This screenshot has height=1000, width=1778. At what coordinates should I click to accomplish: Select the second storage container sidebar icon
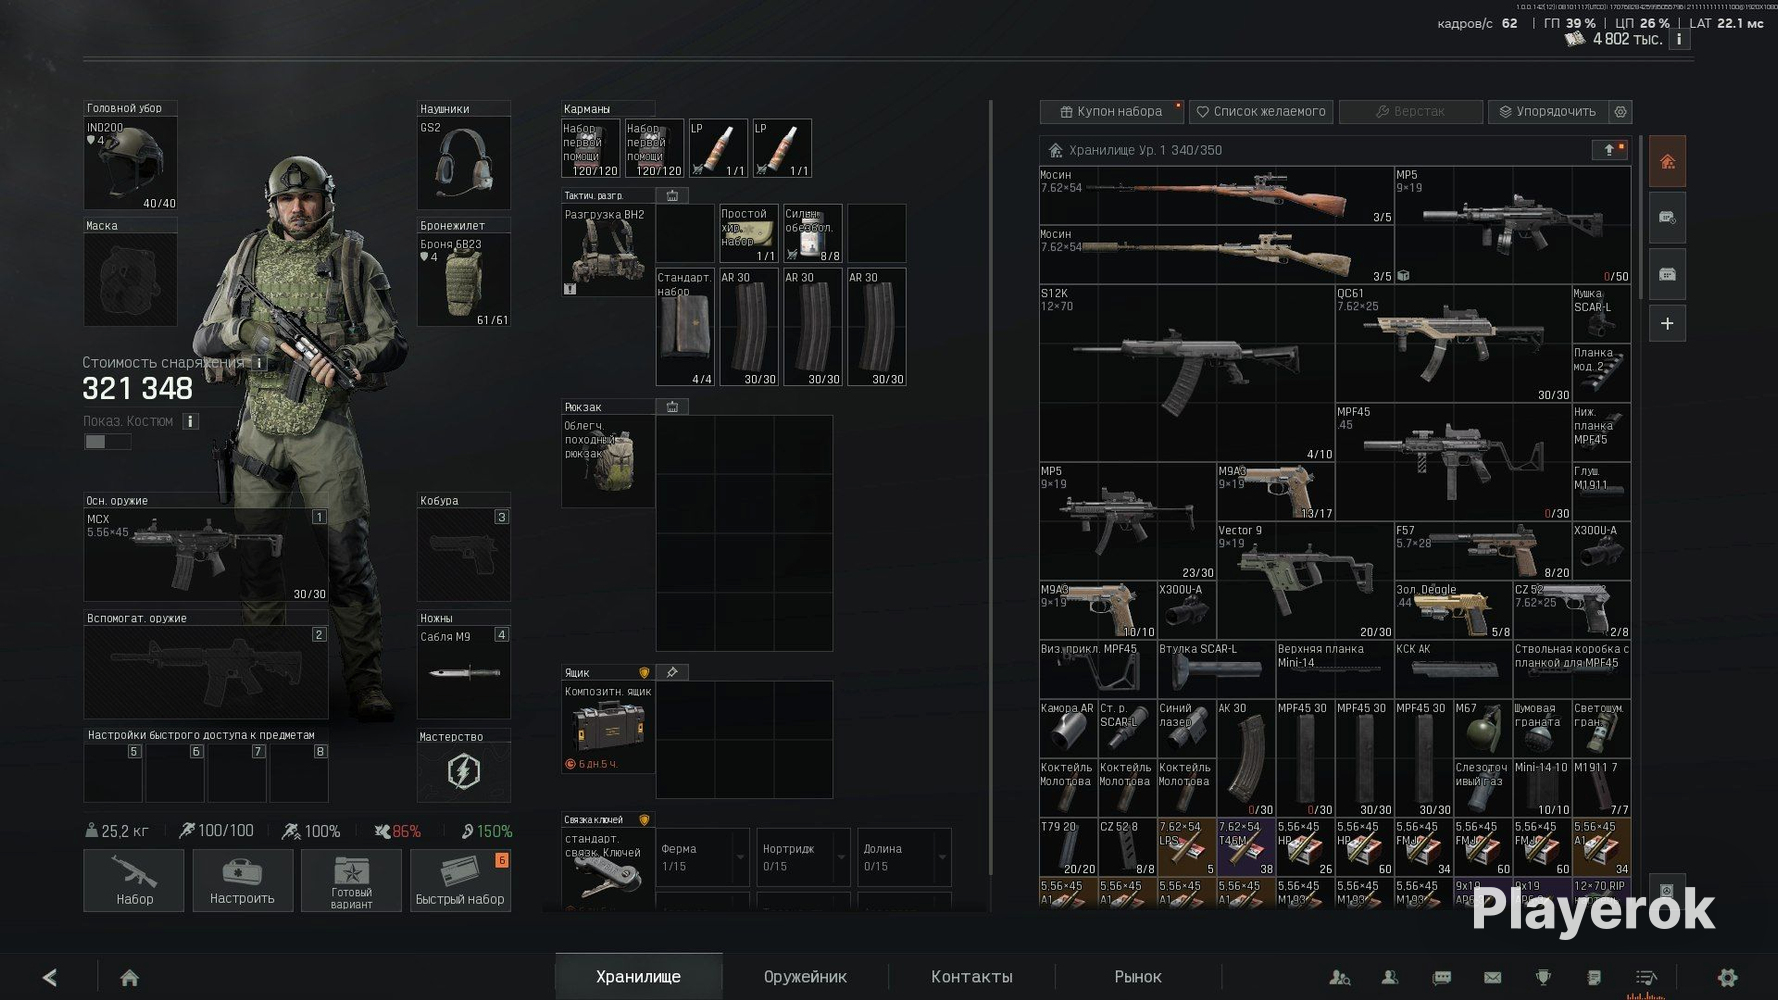point(1667,218)
